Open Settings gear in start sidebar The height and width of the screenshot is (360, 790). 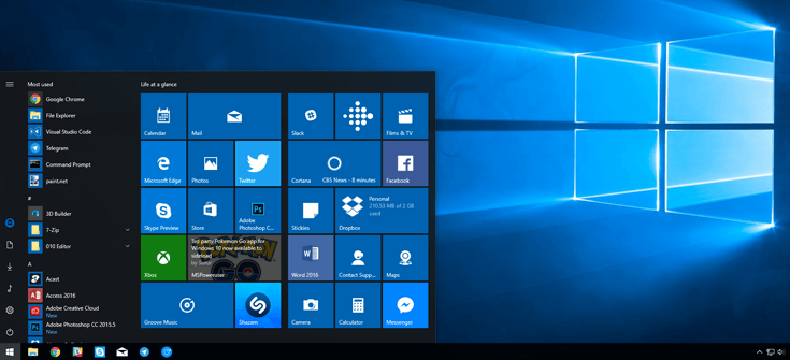coord(10,310)
